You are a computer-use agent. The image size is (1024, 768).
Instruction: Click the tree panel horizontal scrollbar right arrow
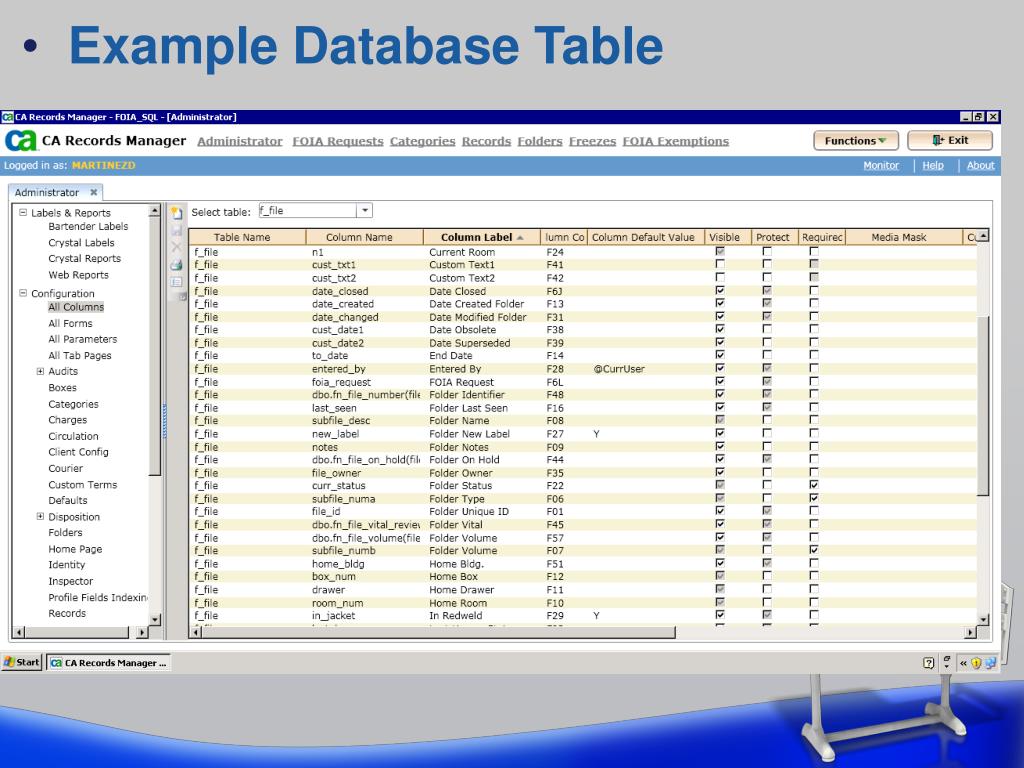[142, 632]
